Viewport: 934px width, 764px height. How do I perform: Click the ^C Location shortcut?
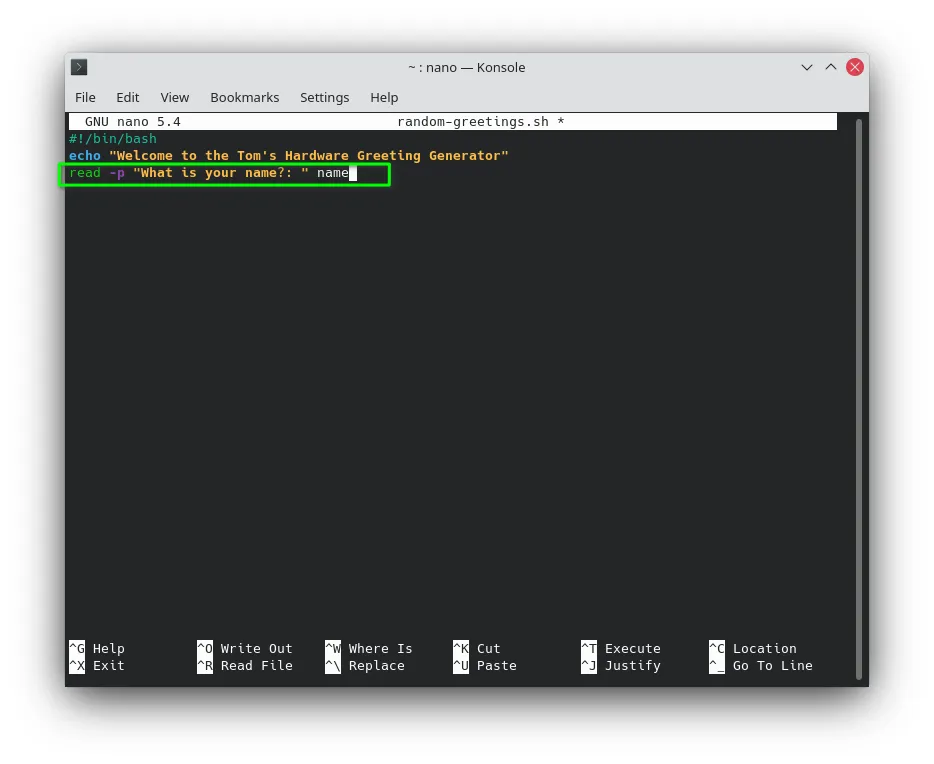pyautogui.click(x=753, y=648)
